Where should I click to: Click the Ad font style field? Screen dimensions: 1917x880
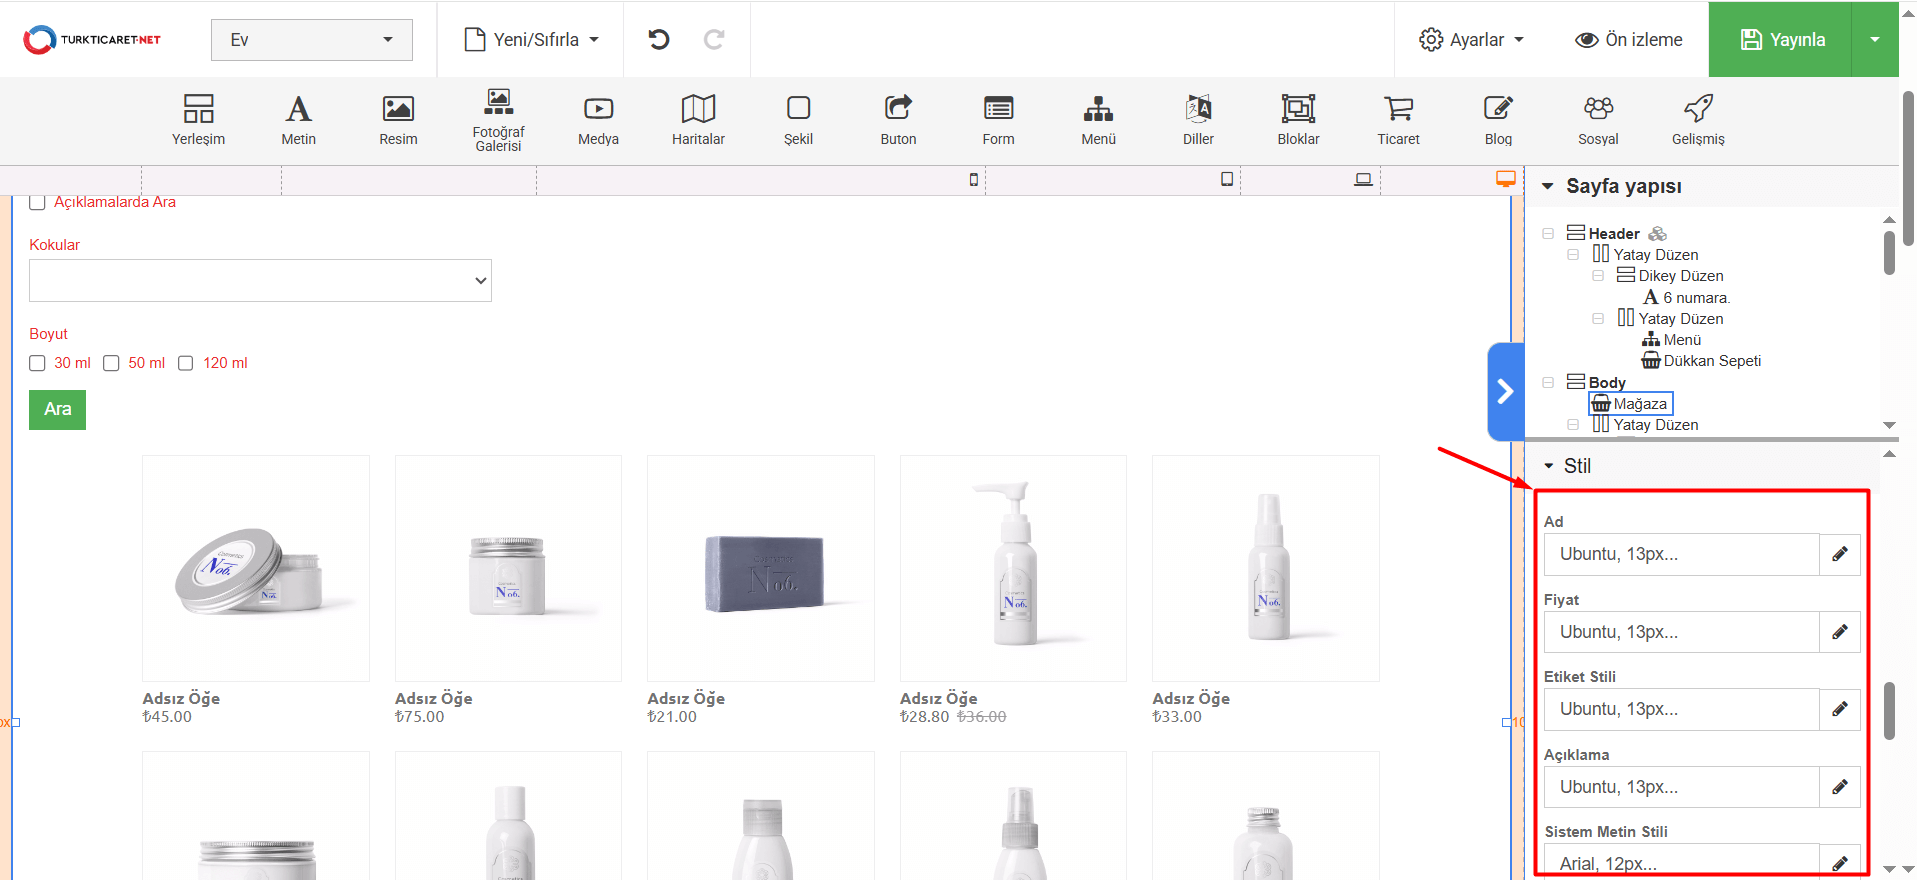click(x=1681, y=554)
